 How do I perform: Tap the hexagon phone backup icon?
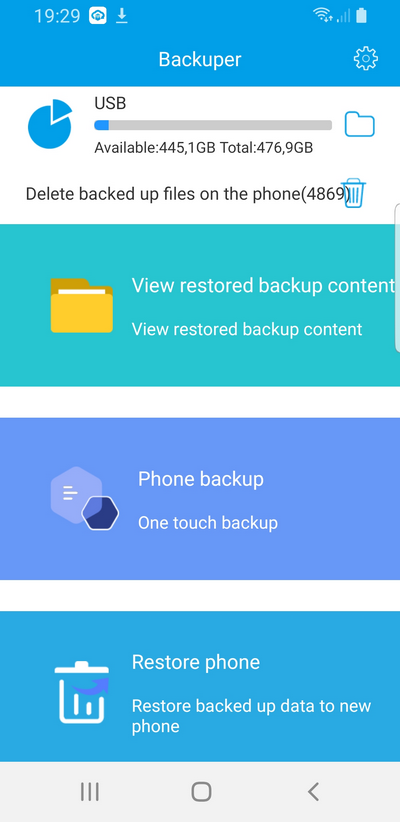click(x=84, y=498)
